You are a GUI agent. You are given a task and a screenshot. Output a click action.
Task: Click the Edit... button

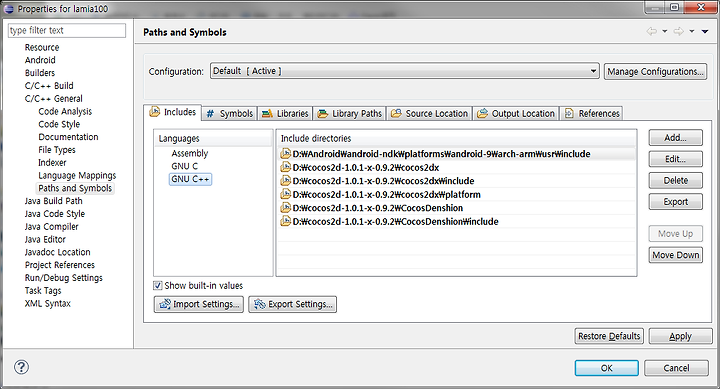(x=675, y=159)
